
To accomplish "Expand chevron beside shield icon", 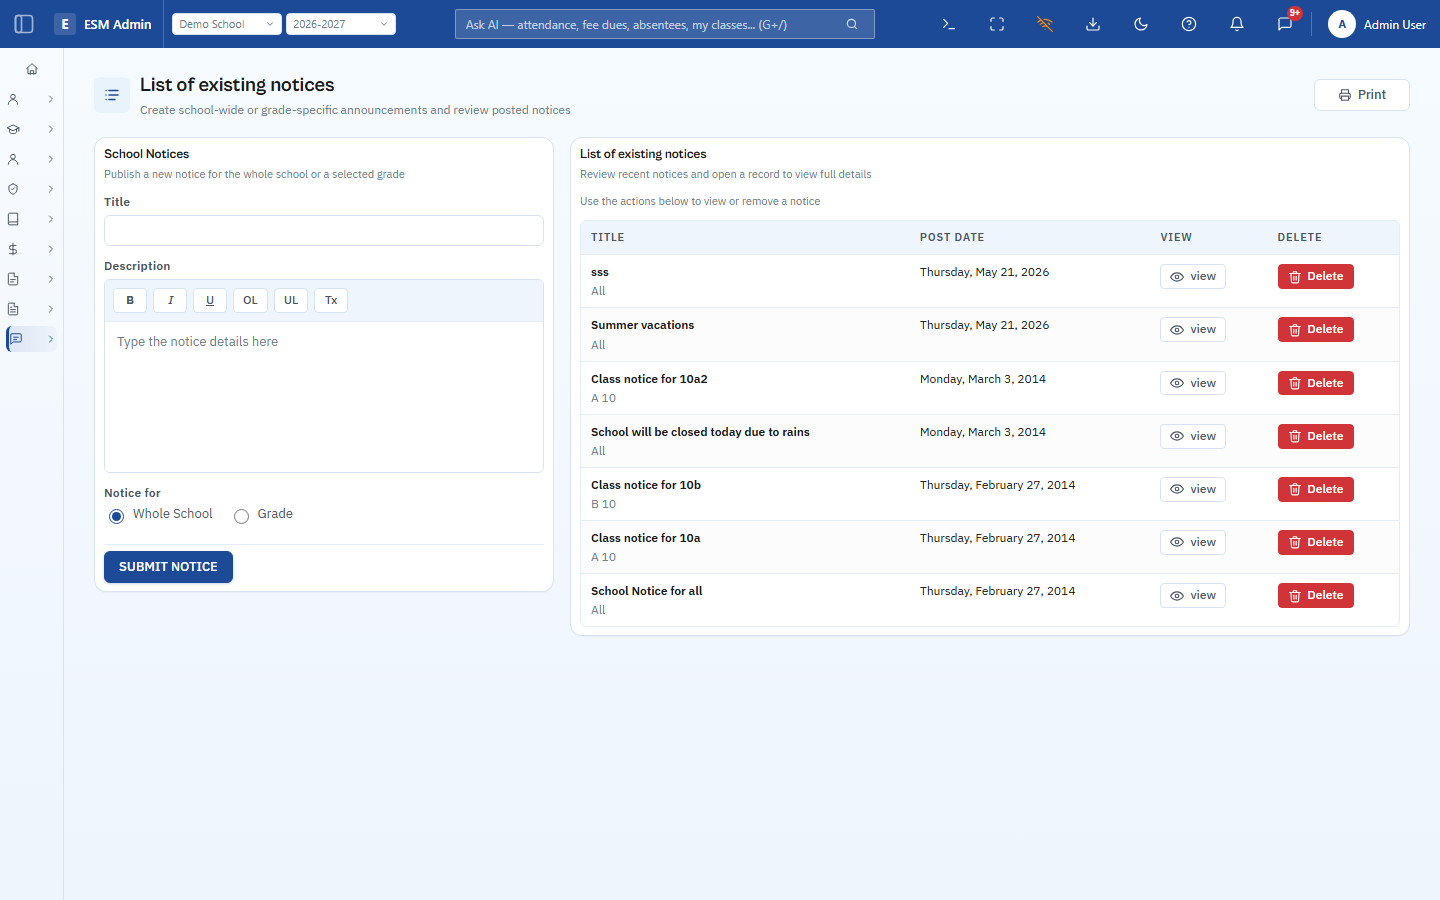I will click(x=51, y=189).
